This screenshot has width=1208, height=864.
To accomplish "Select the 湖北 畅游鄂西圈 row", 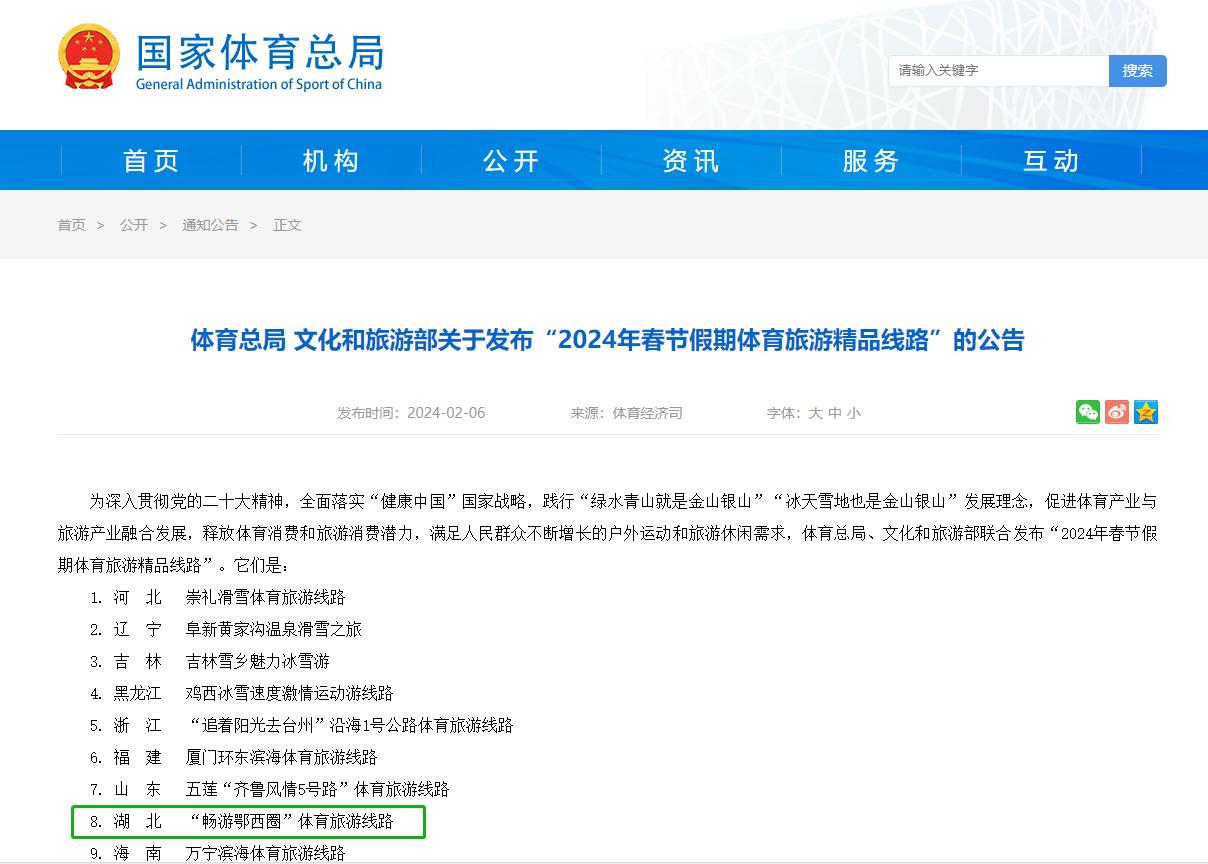I will click(x=249, y=822).
